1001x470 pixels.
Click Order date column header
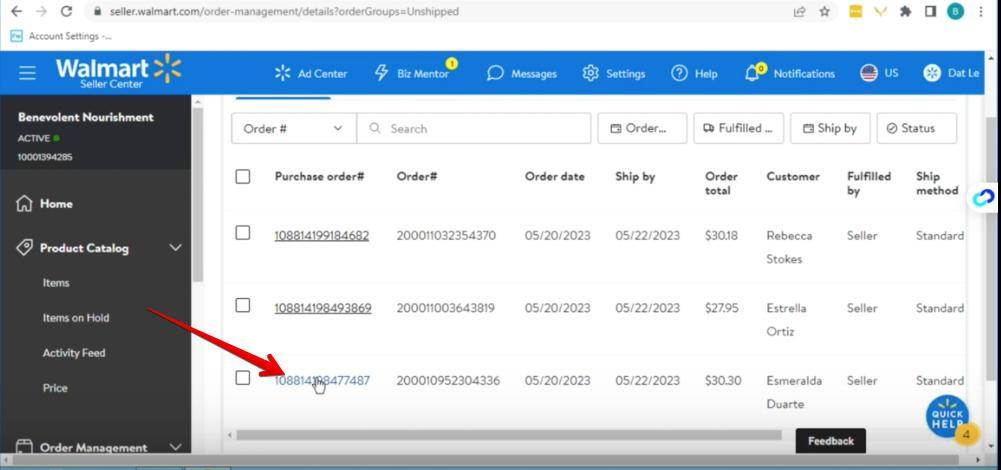554,176
